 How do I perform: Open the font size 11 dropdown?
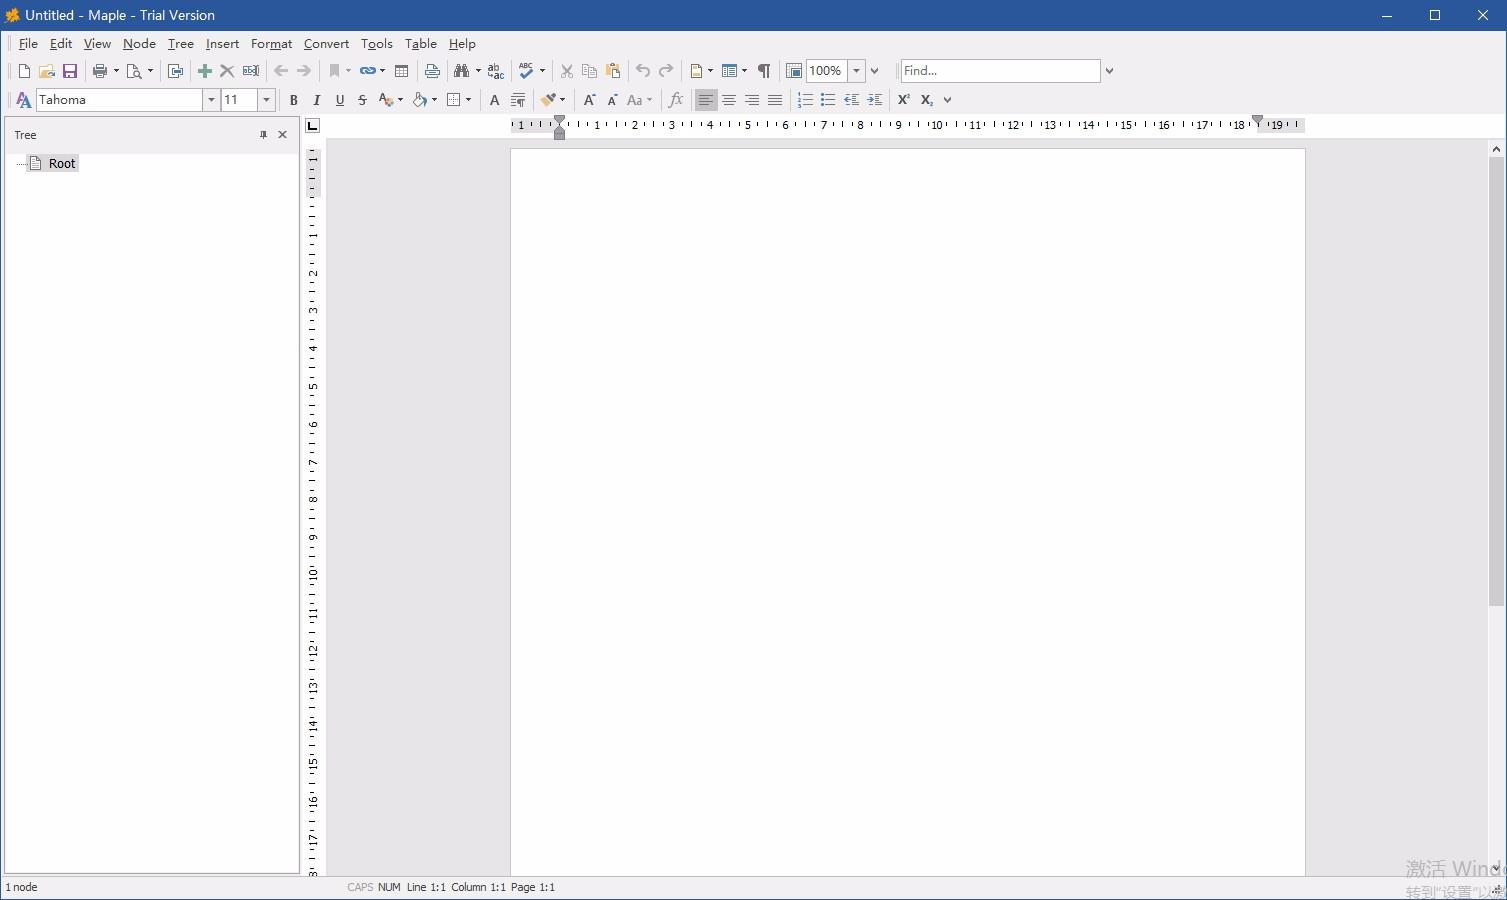tap(266, 100)
